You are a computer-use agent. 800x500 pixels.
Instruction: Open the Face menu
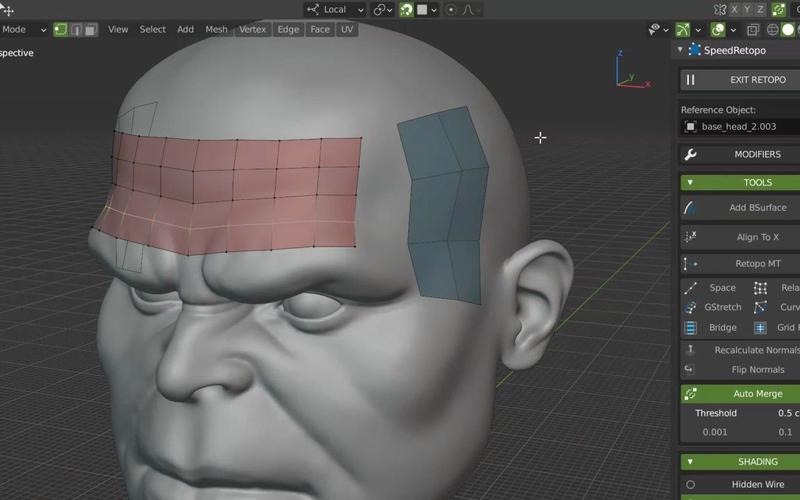(x=320, y=30)
